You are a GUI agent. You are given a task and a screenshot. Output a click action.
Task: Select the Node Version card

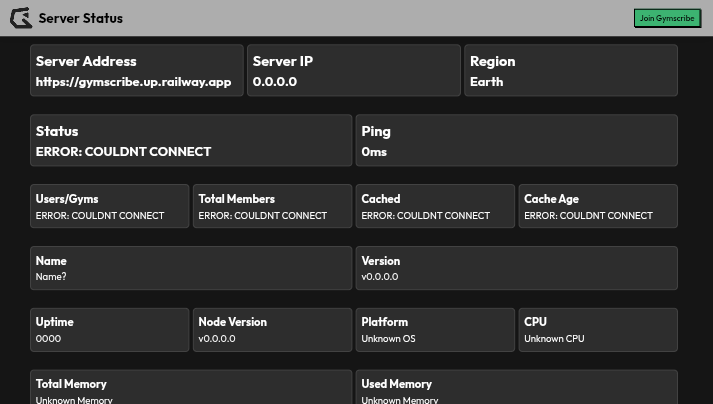pos(272,329)
